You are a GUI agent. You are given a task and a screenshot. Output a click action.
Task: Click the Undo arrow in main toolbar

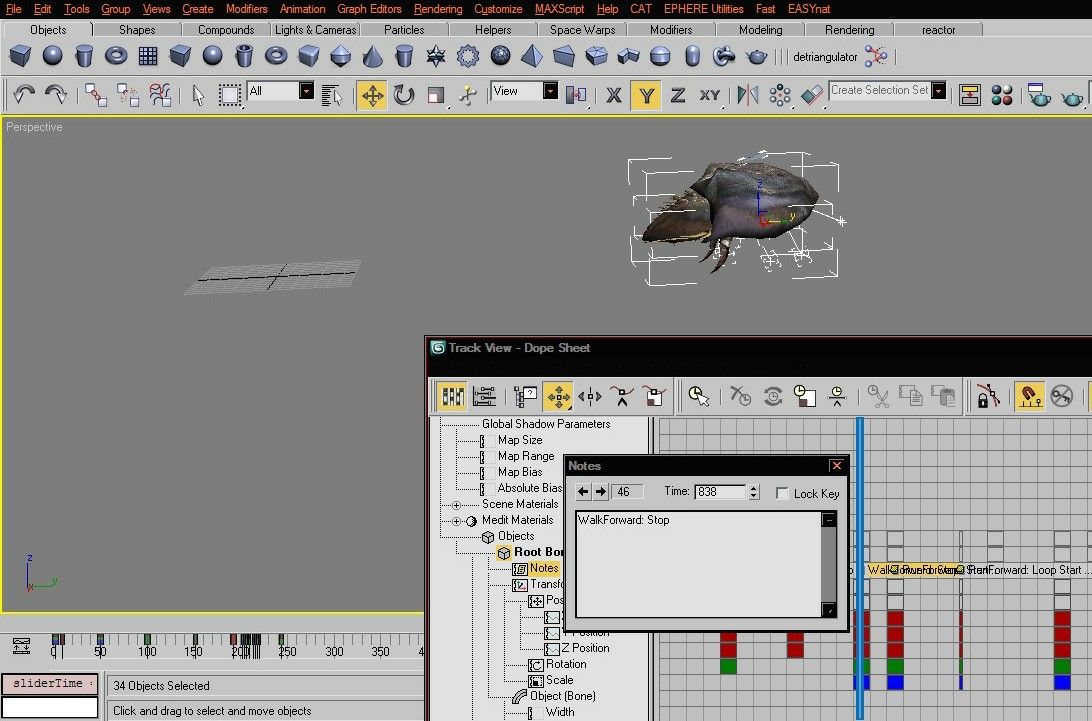24,94
